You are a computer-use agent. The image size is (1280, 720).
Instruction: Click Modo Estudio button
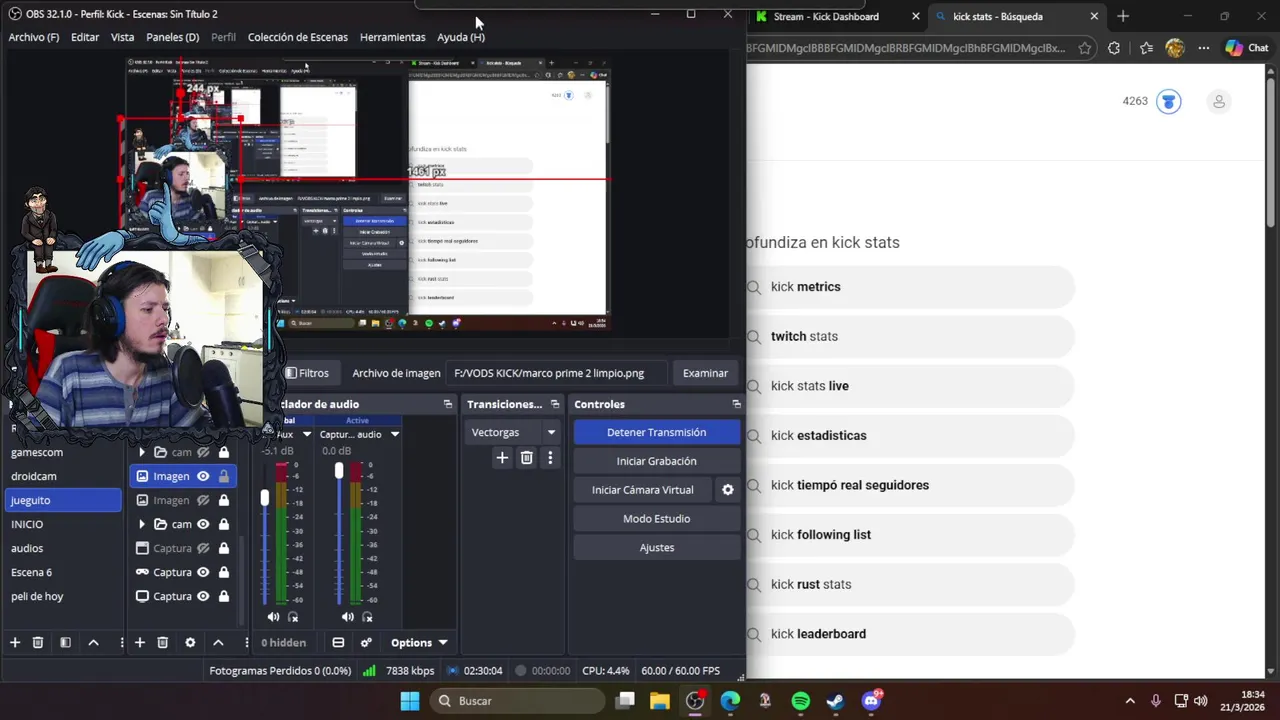pyautogui.click(x=657, y=518)
